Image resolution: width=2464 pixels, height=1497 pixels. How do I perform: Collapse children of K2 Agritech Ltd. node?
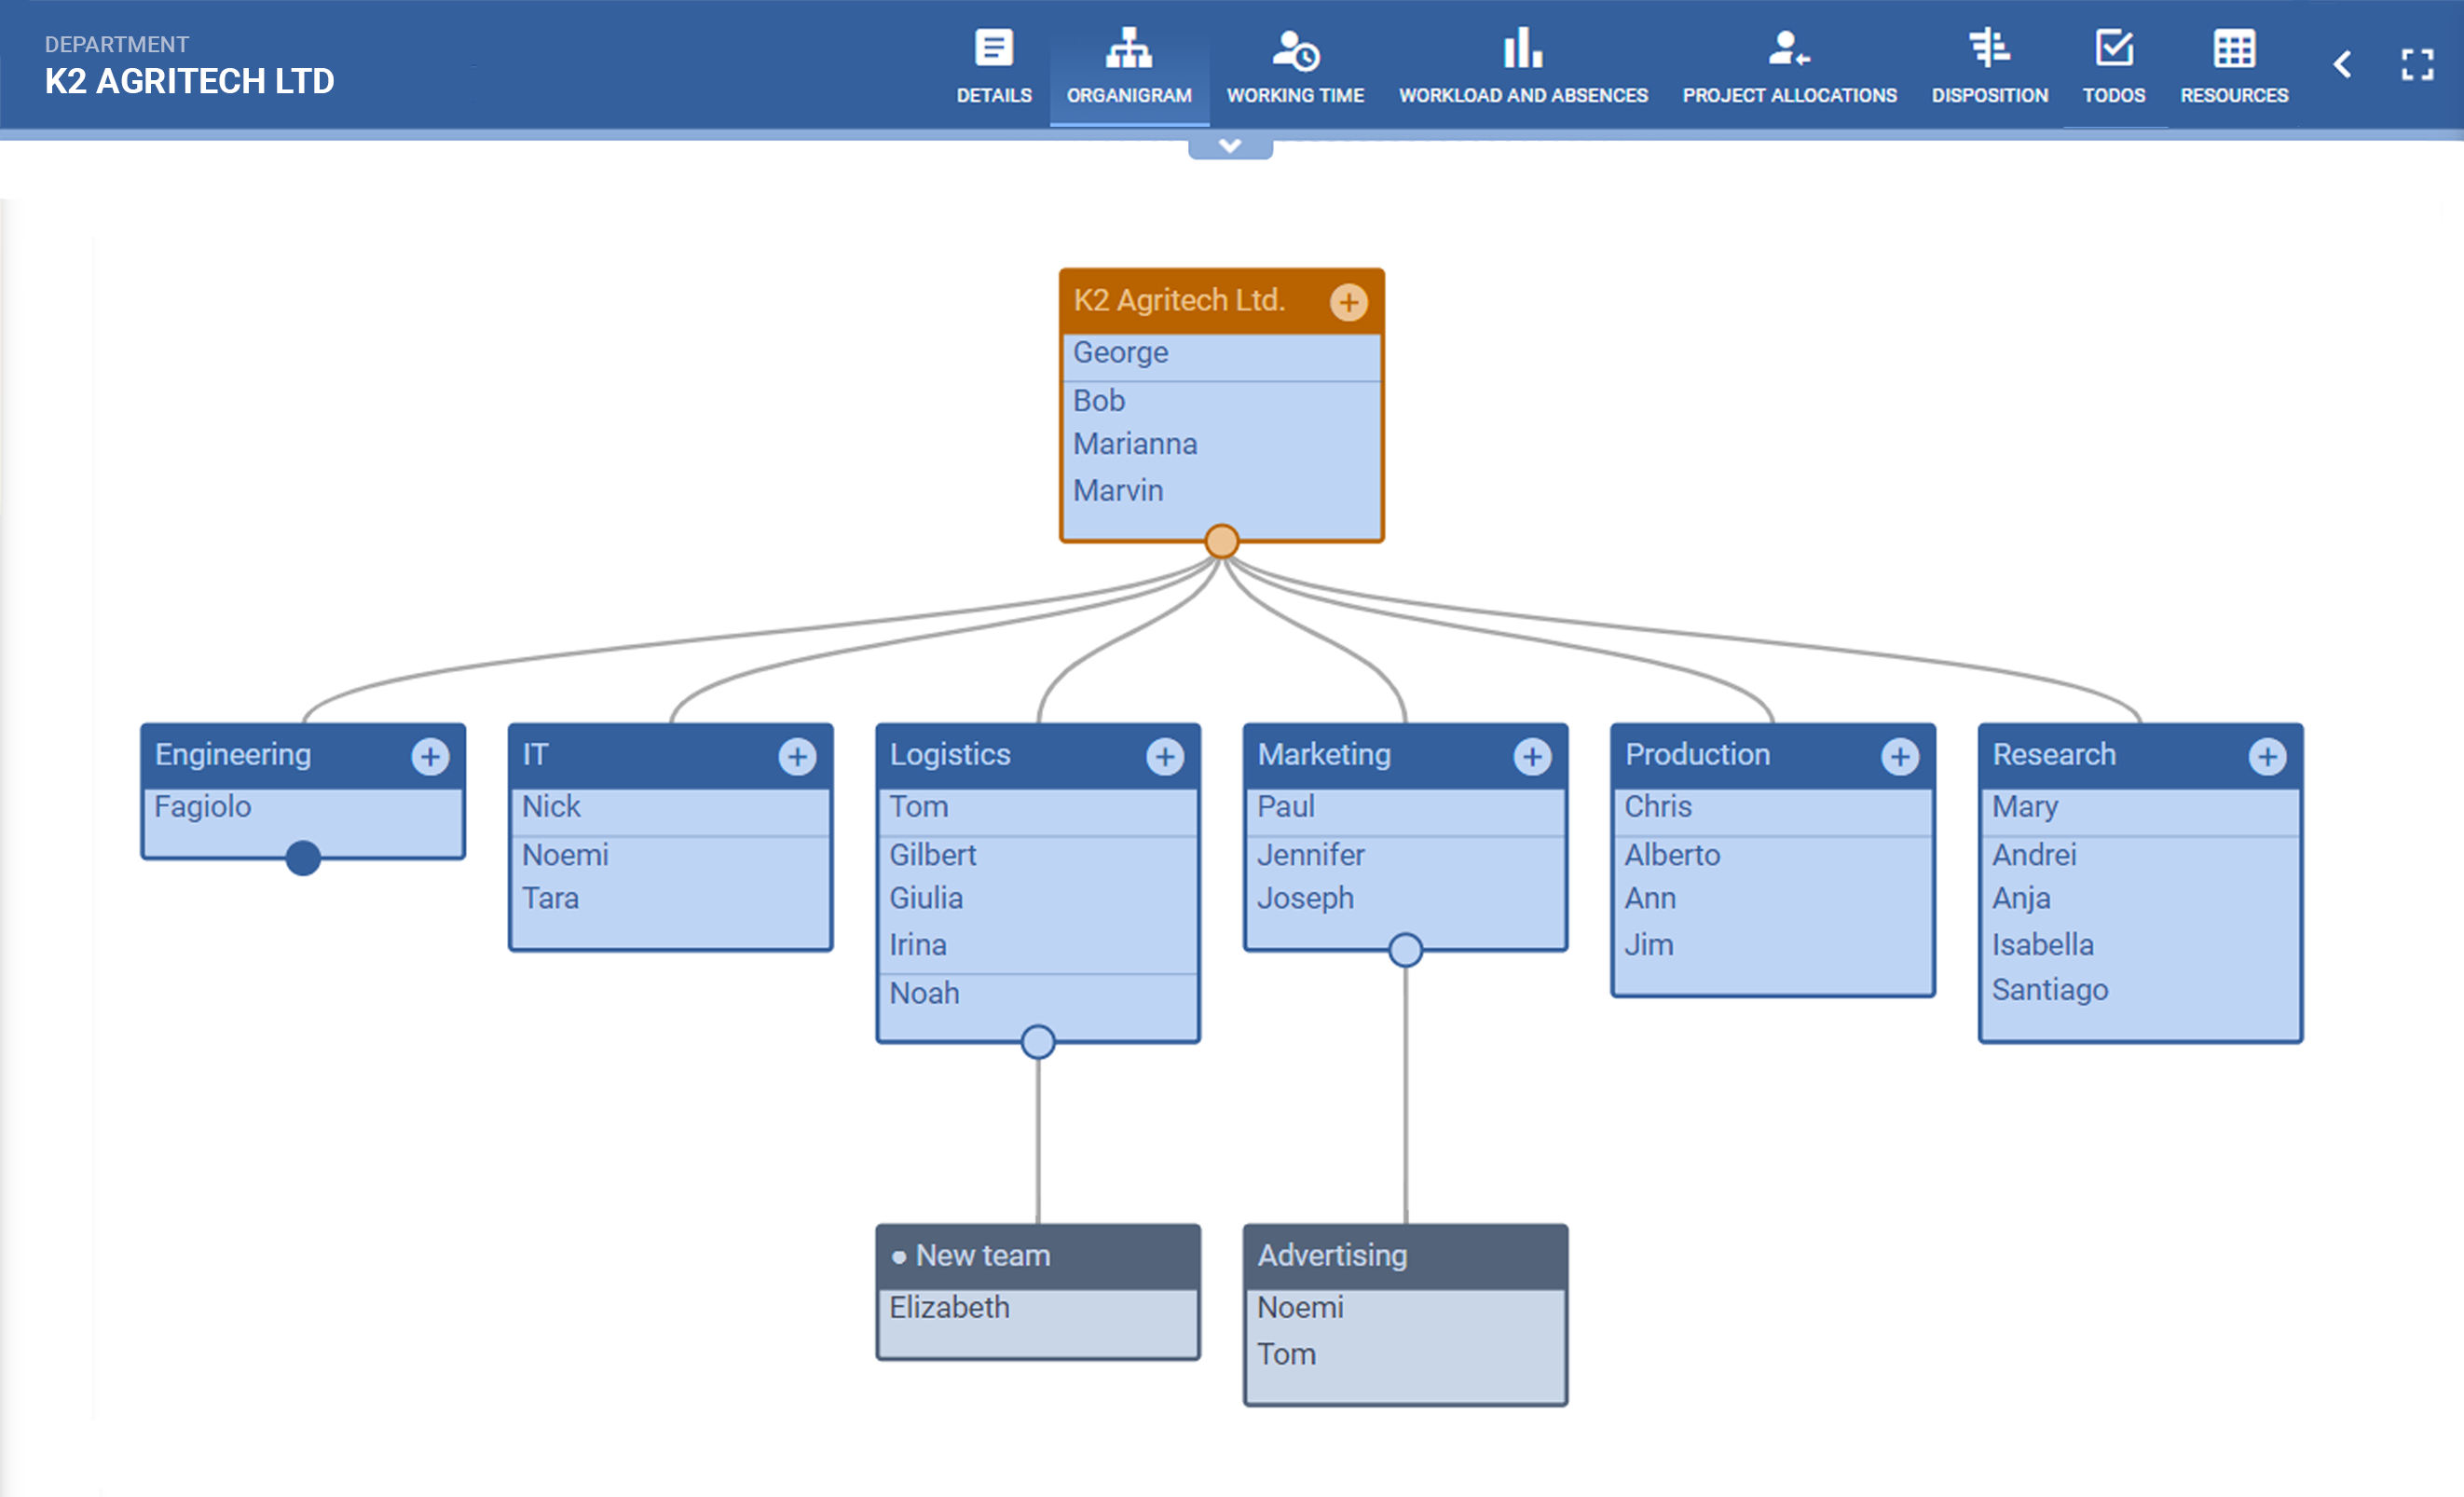1221,541
